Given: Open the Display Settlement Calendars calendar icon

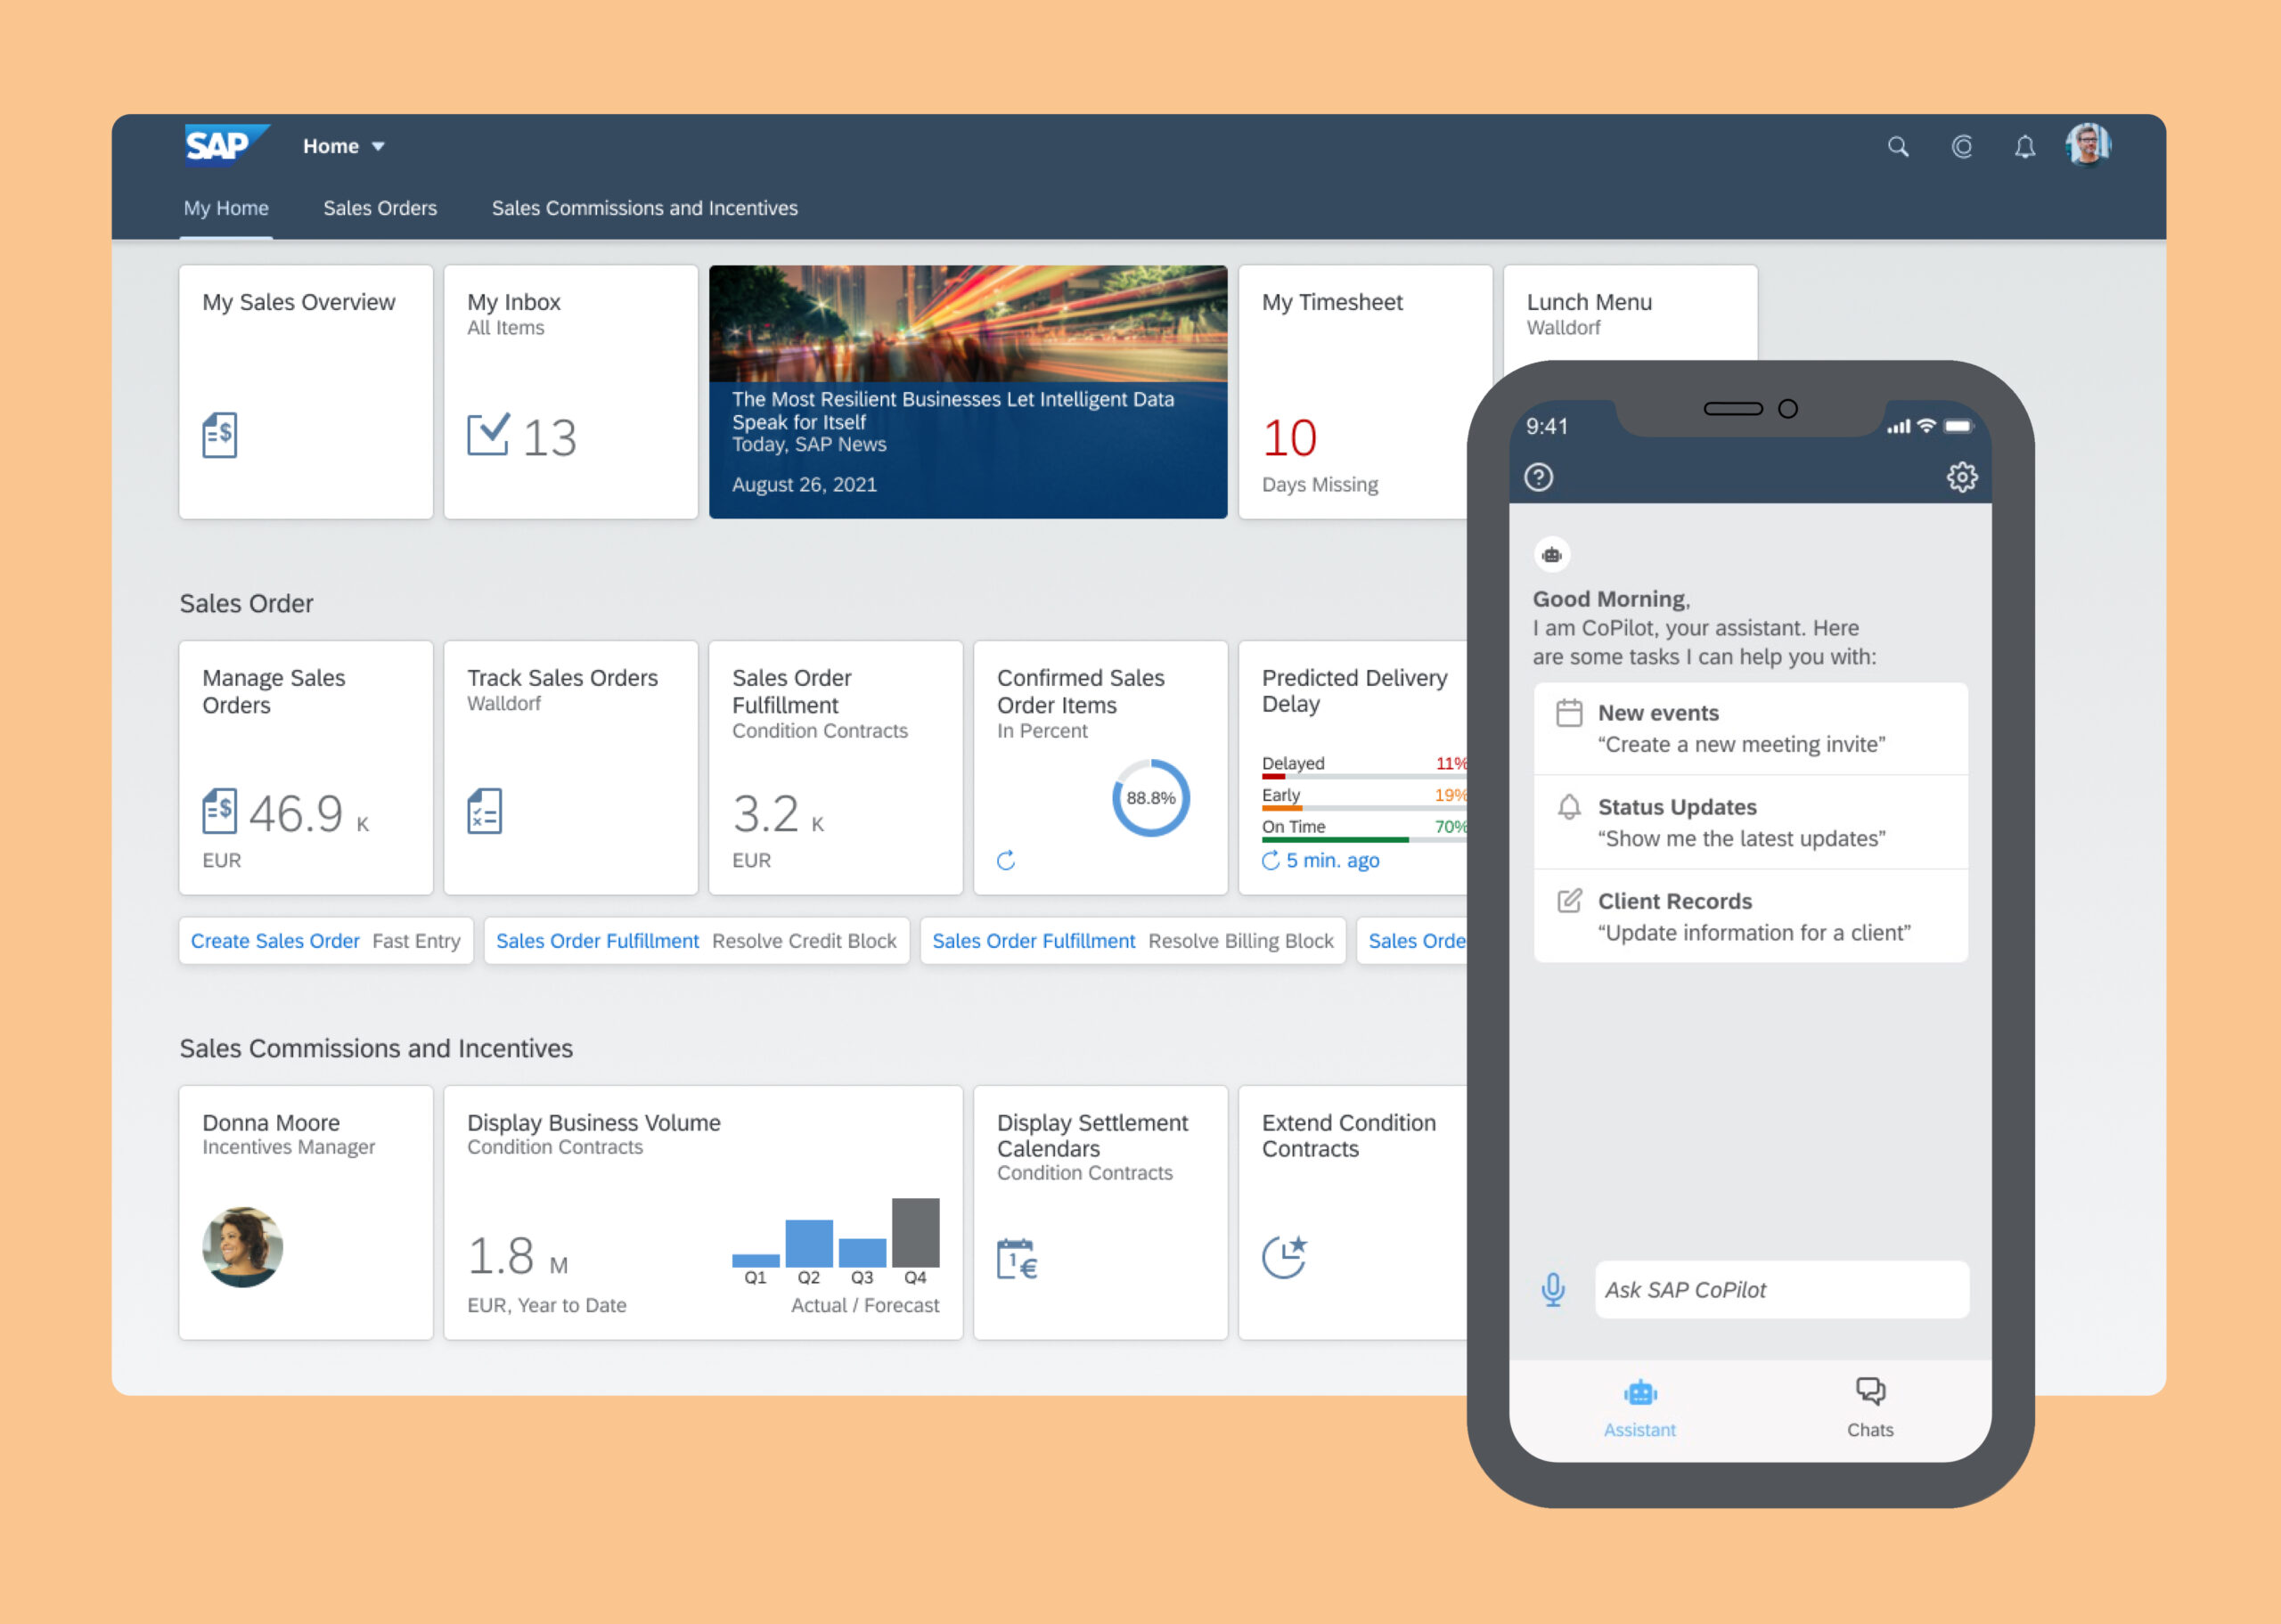Looking at the screenshot, I should (1018, 1259).
